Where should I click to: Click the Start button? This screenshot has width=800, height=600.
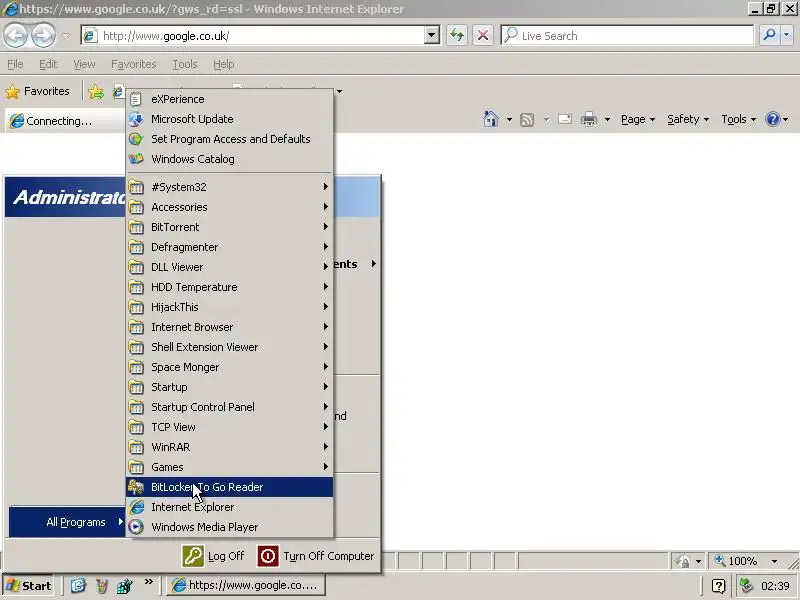click(x=29, y=586)
